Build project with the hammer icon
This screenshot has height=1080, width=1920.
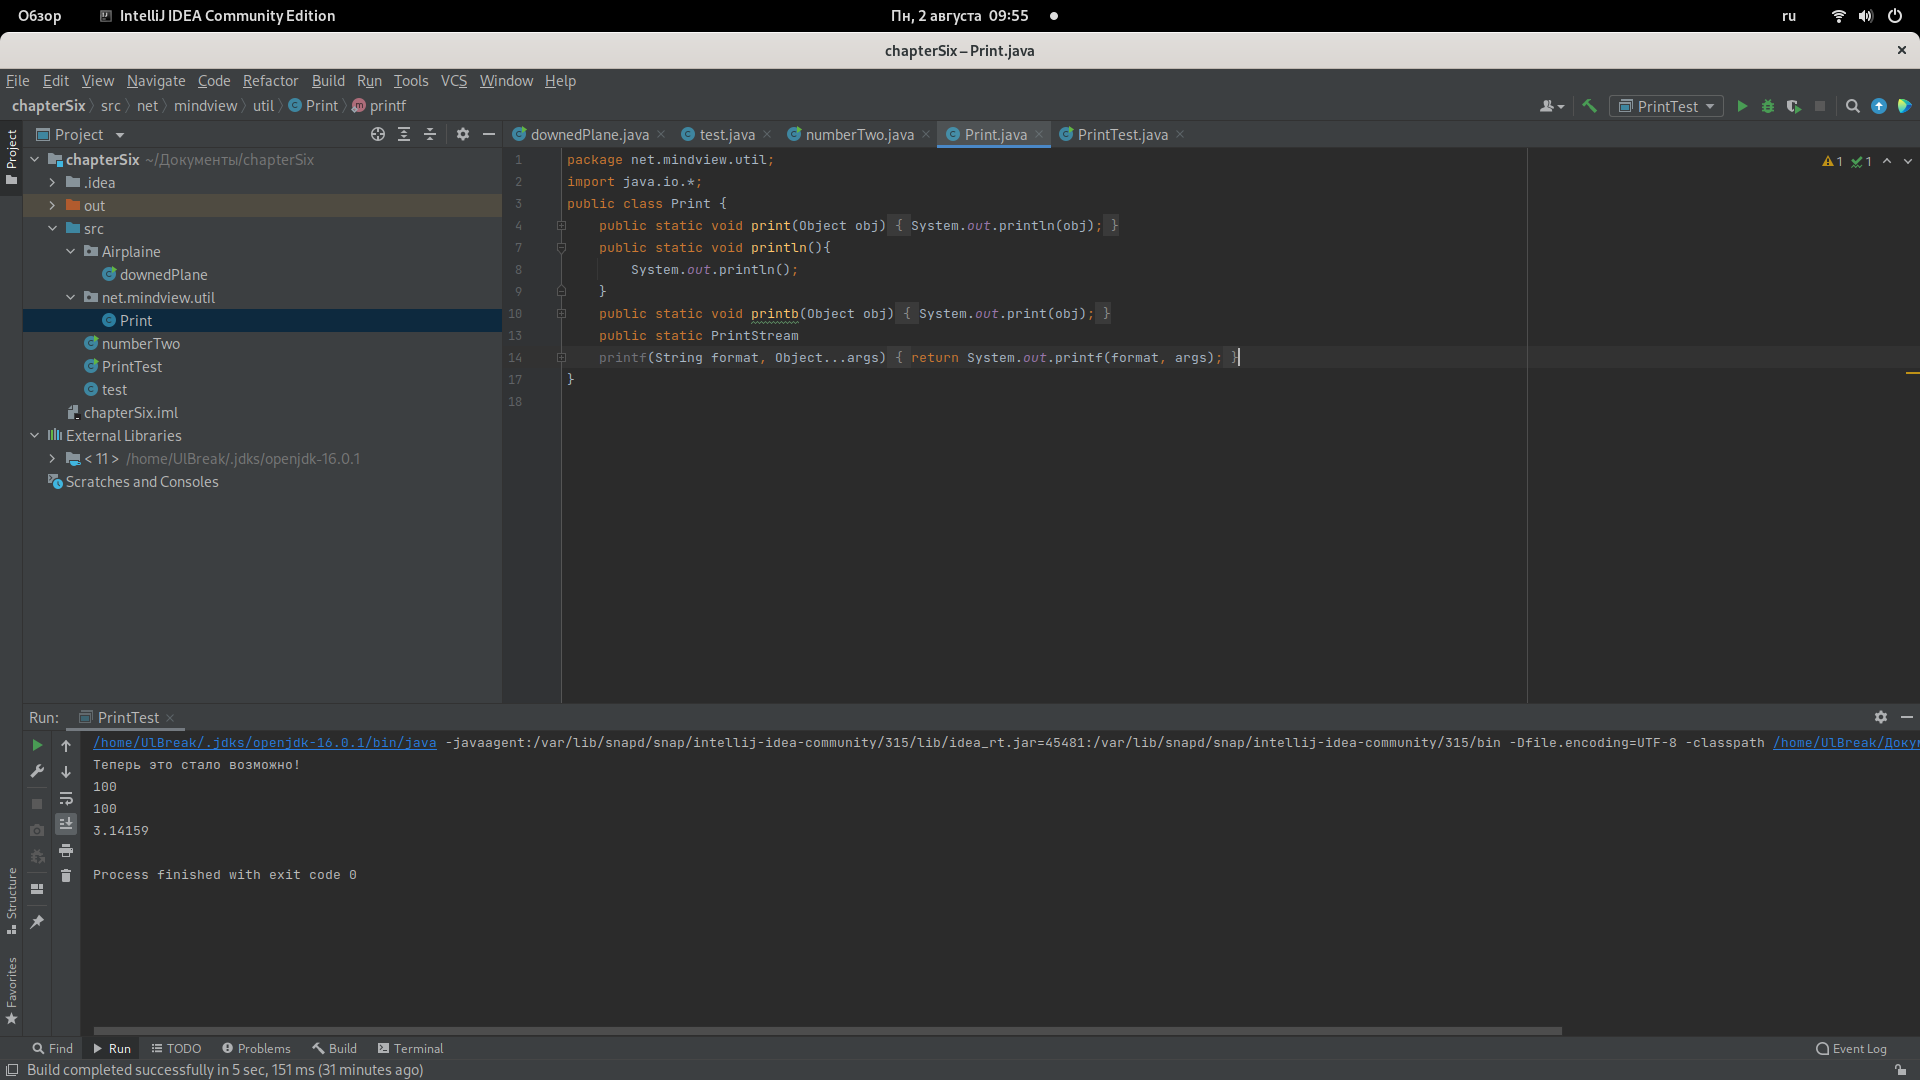click(x=1589, y=106)
